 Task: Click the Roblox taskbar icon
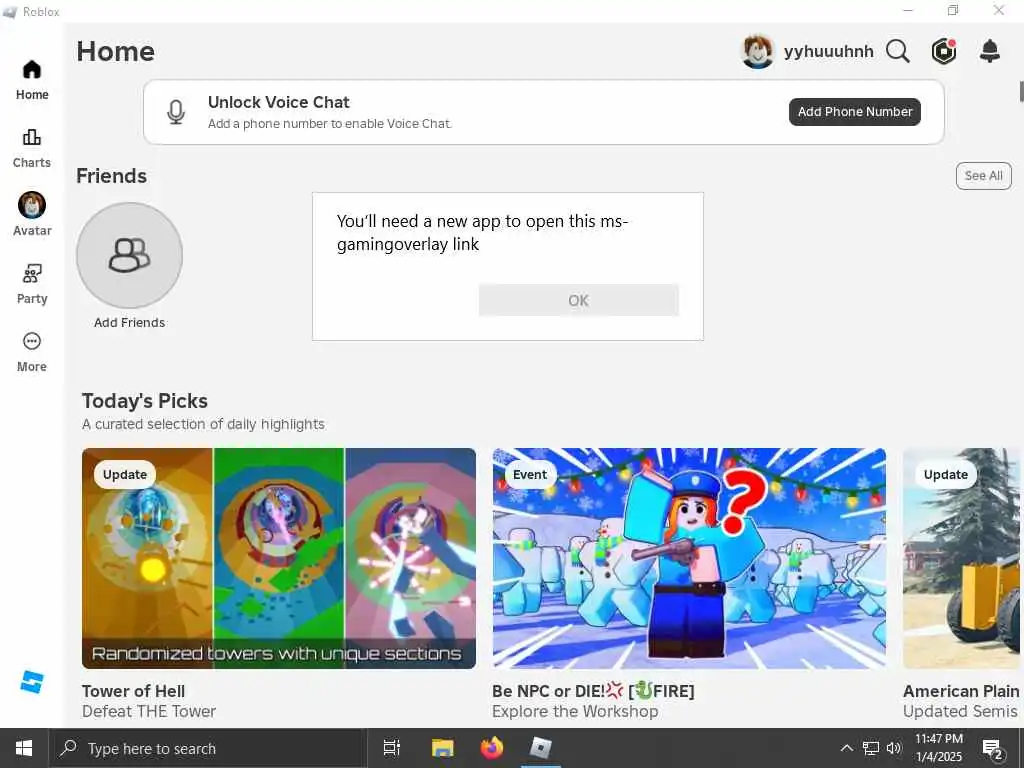541,748
